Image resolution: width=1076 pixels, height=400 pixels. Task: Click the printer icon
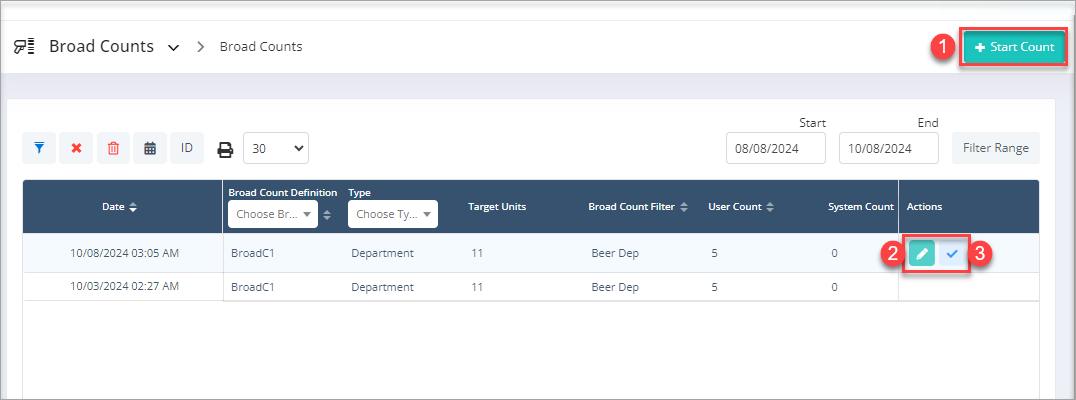pos(226,149)
